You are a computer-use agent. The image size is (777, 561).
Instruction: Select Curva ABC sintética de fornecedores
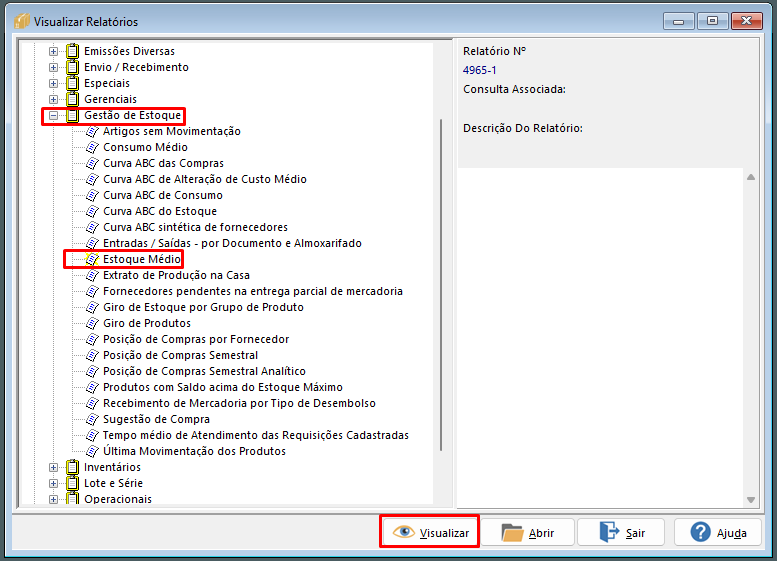195,227
